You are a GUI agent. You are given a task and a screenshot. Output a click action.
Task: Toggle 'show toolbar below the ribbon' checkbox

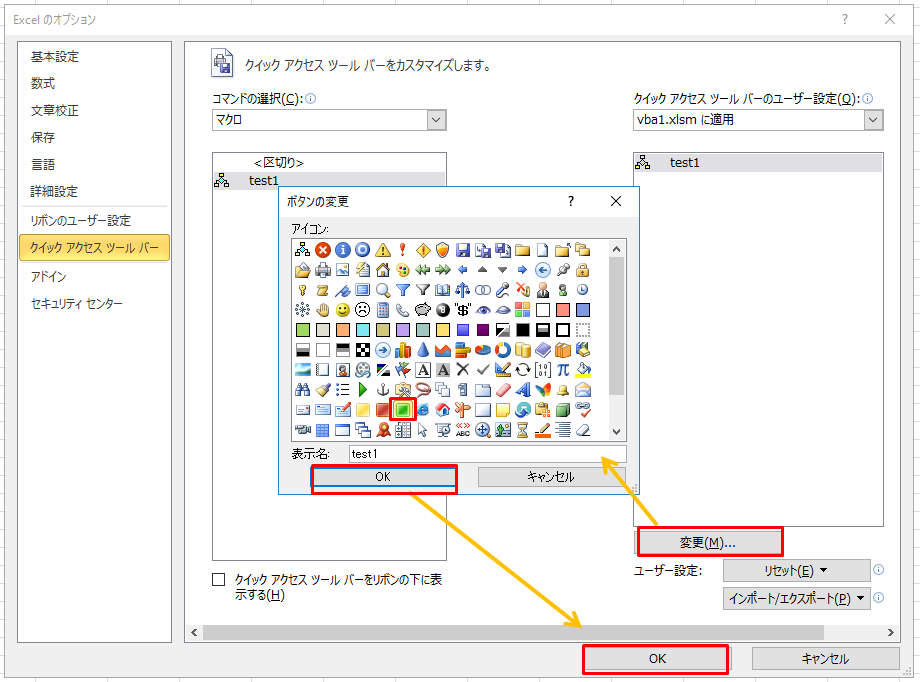coord(218,580)
